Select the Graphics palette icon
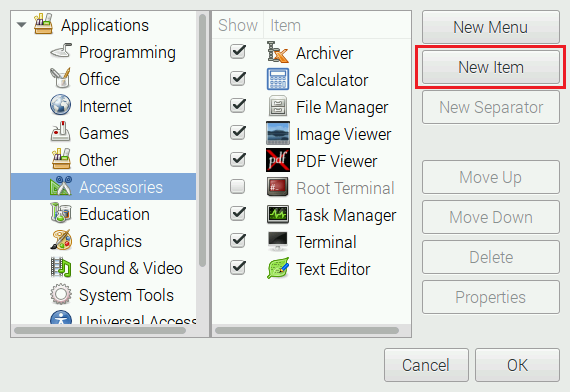570x392 pixels. 61,240
